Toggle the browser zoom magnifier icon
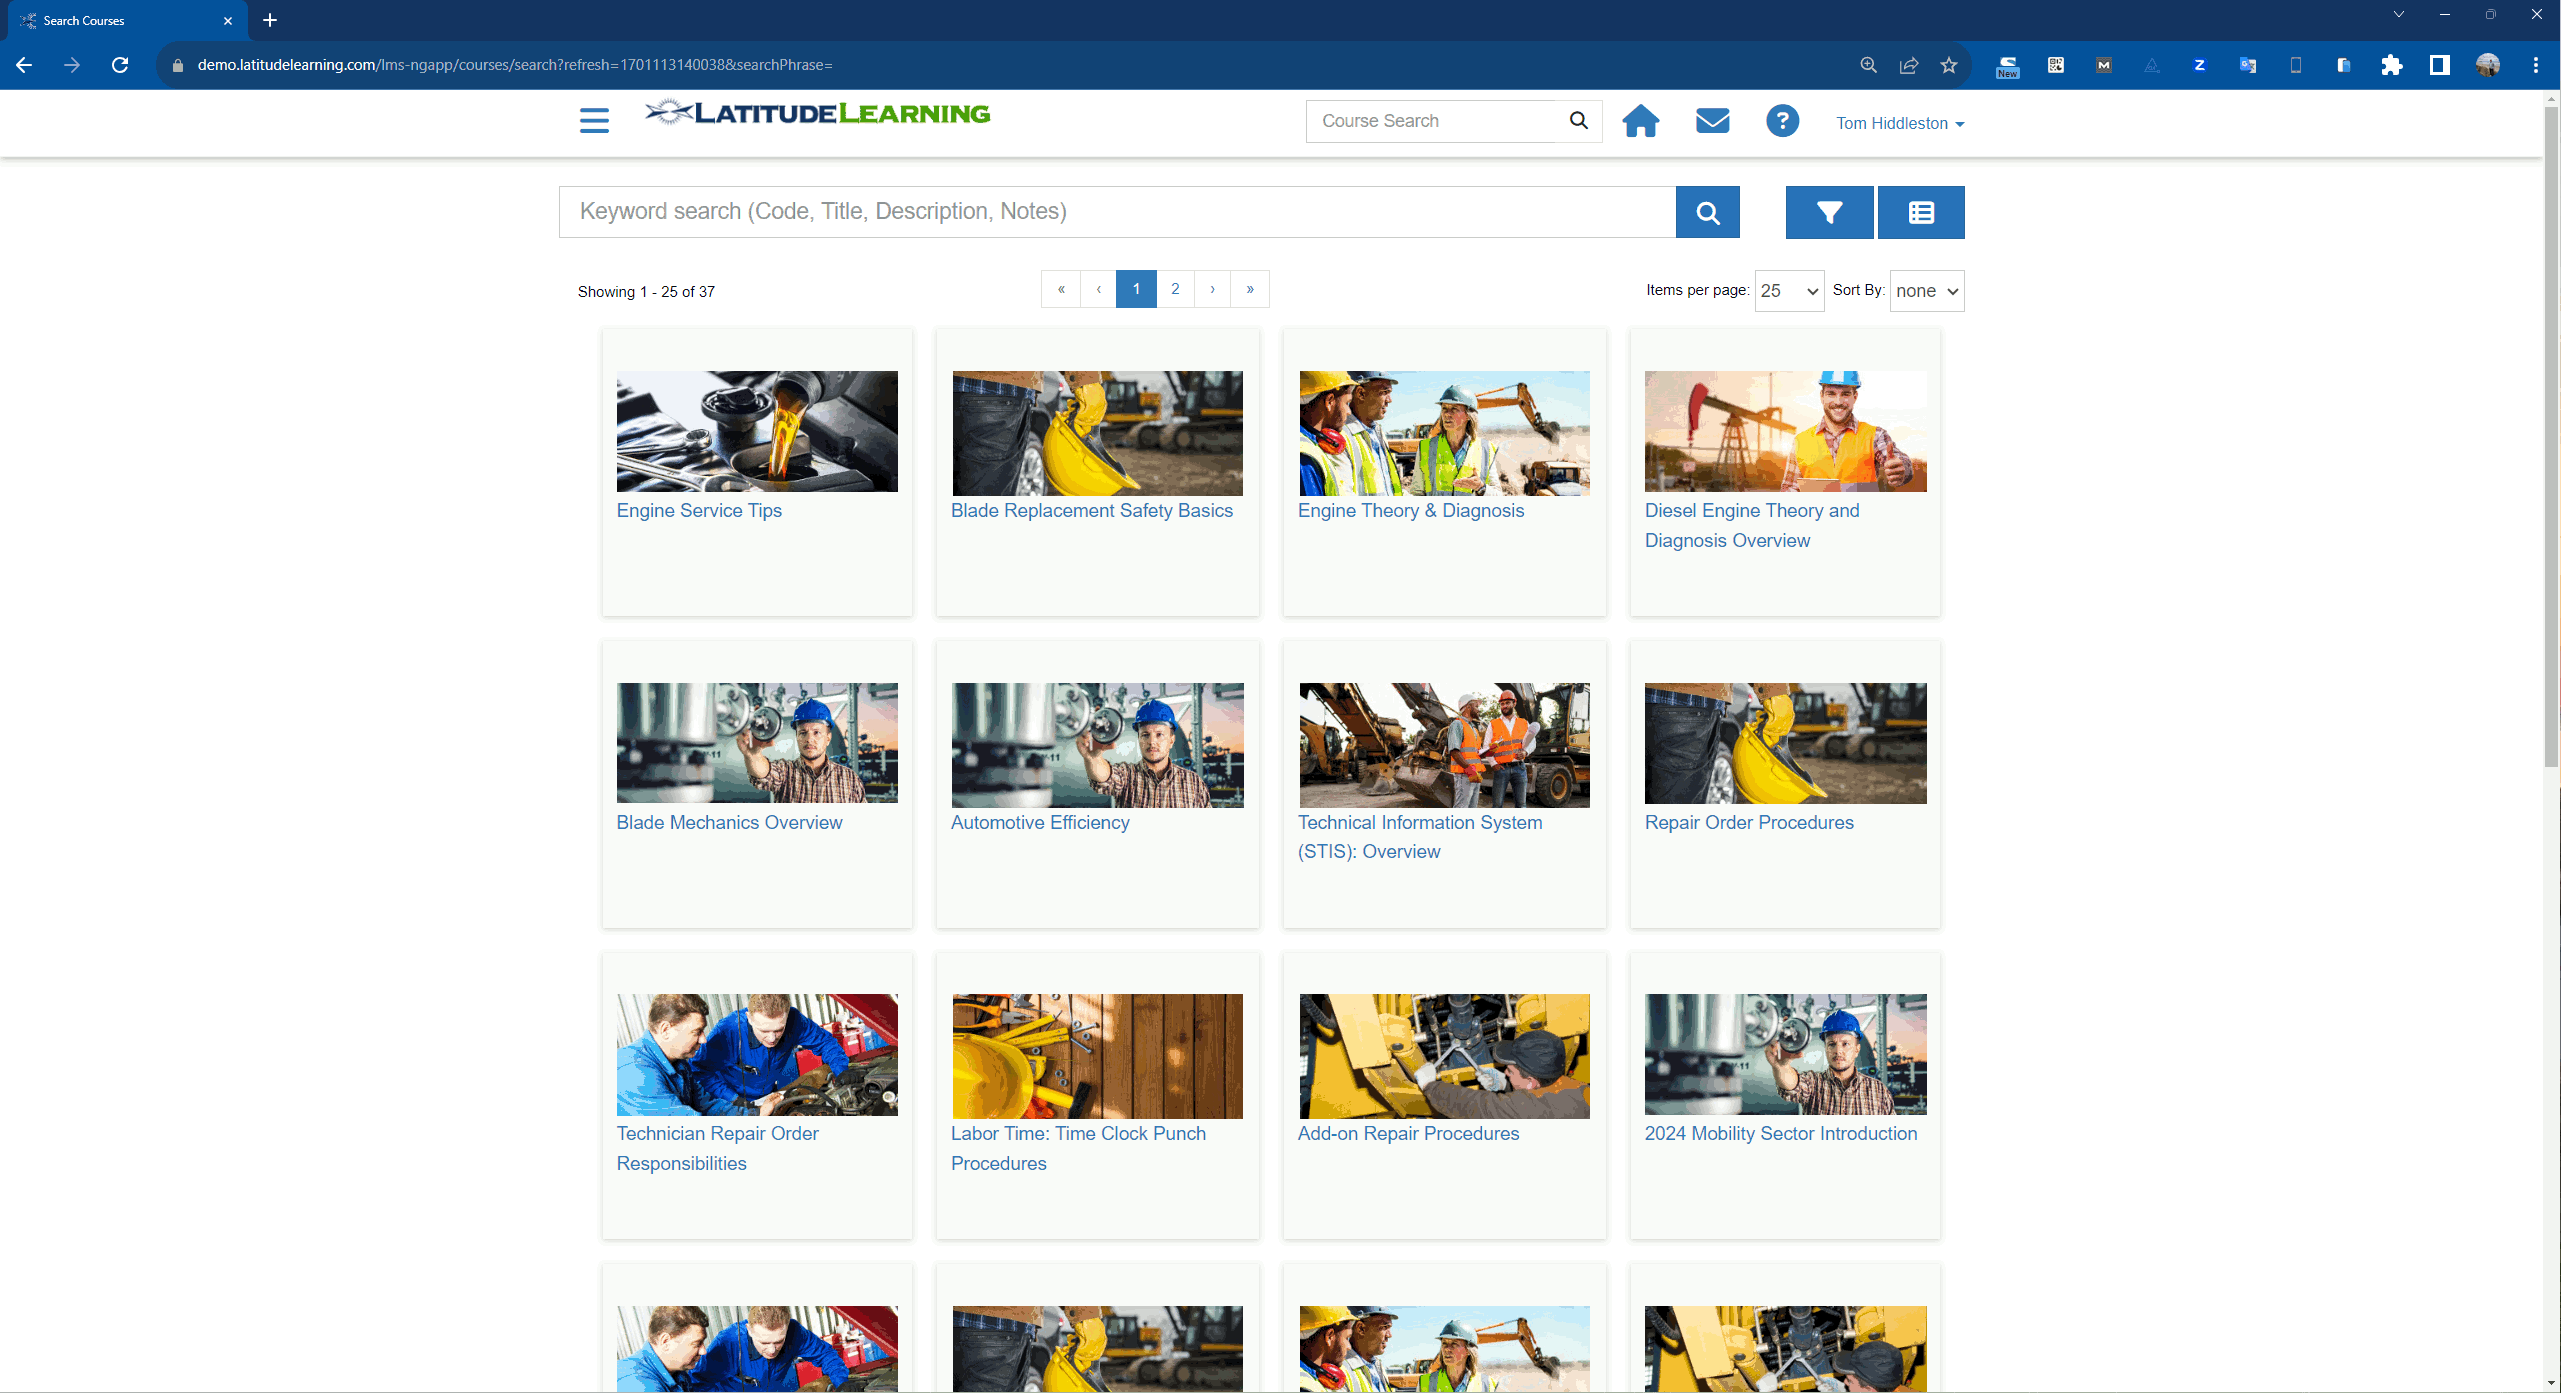The height and width of the screenshot is (1393, 2561). tap(1868, 64)
